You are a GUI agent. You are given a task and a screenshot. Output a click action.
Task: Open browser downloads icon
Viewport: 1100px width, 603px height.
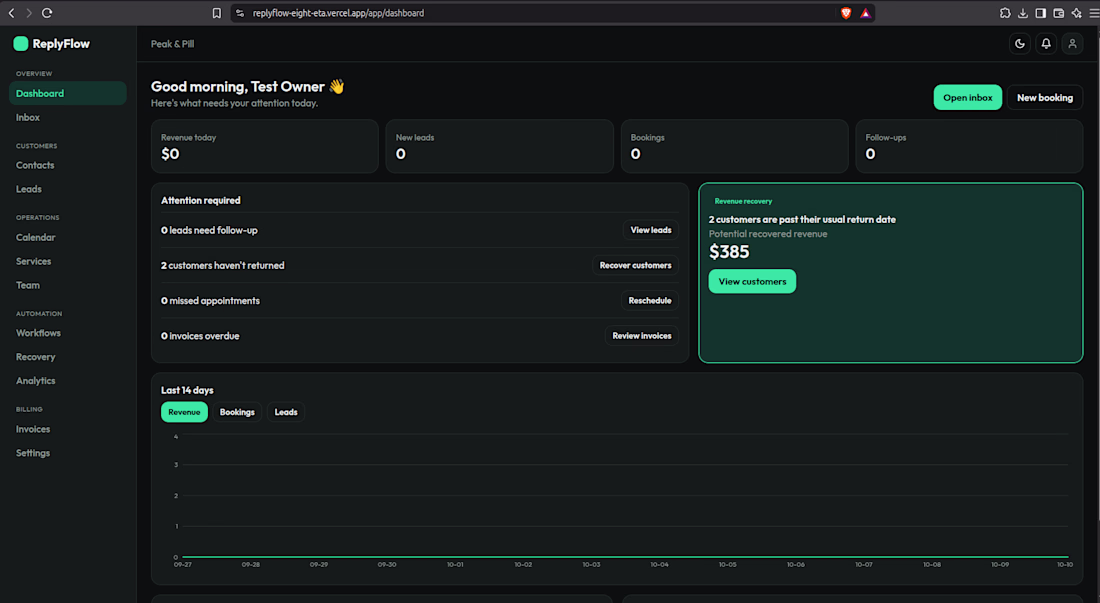1023,13
